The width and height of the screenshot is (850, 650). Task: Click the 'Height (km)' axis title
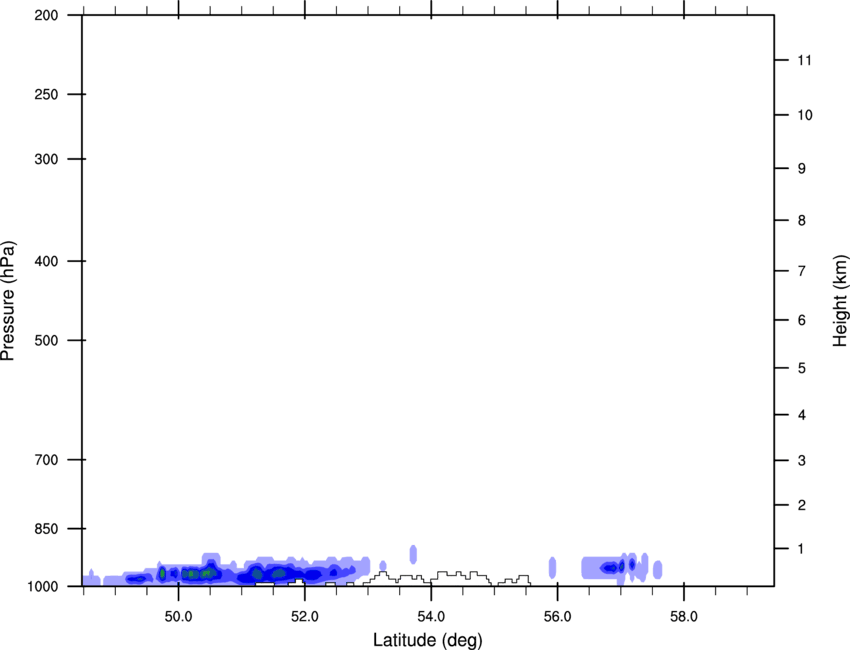(840, 301)
